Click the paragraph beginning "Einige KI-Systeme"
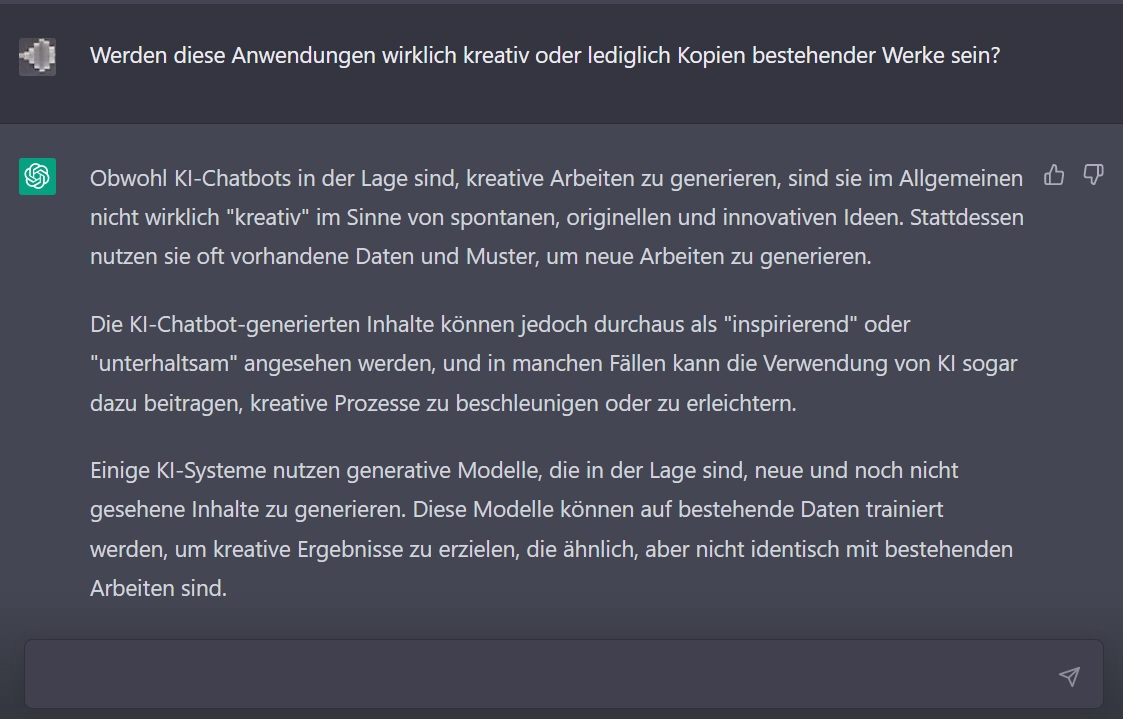 coord(551,529)
